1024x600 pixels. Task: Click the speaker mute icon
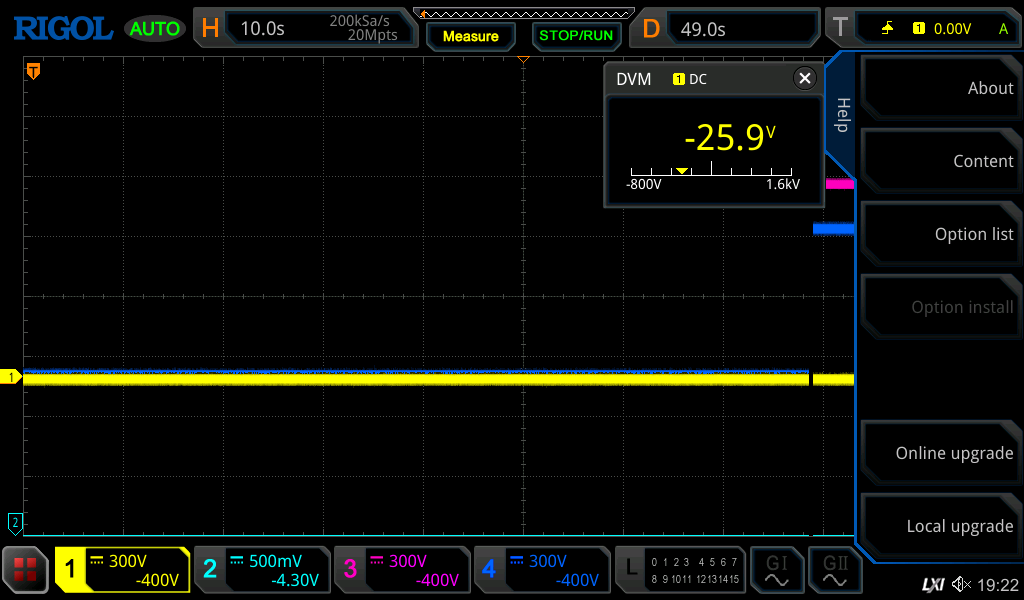click(x=961, y=584)
